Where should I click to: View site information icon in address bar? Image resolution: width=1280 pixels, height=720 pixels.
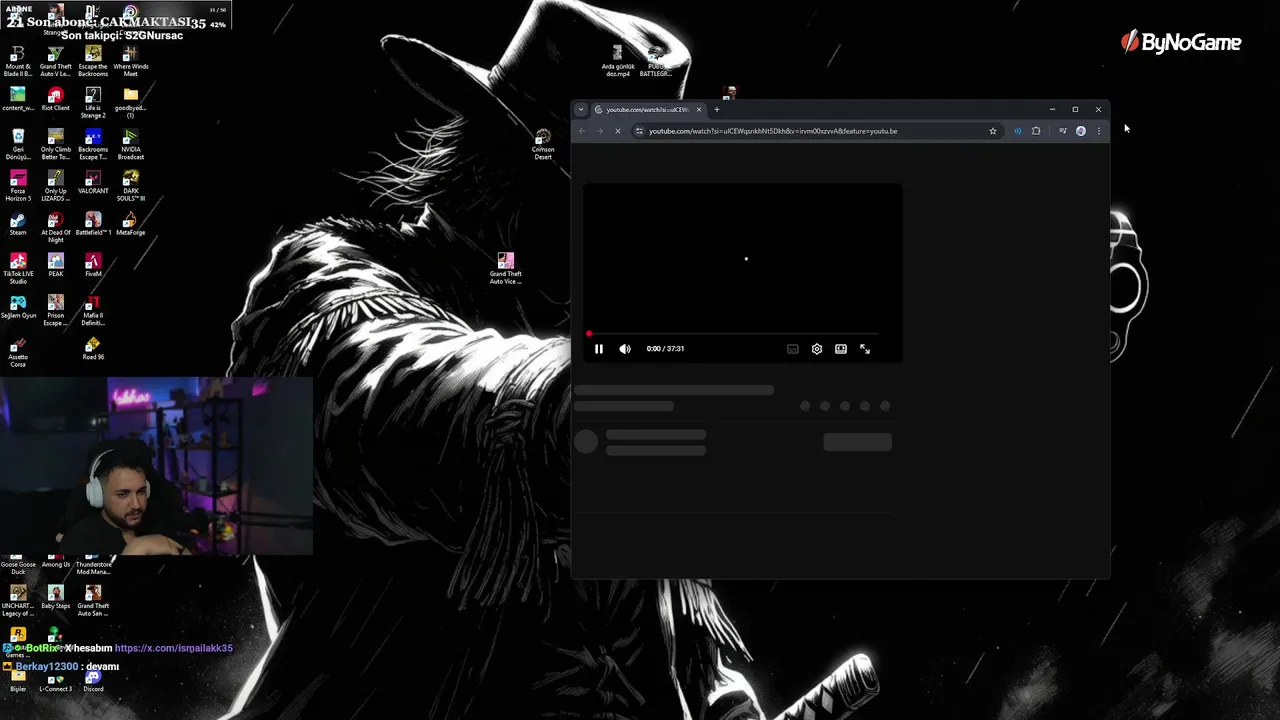640,131
